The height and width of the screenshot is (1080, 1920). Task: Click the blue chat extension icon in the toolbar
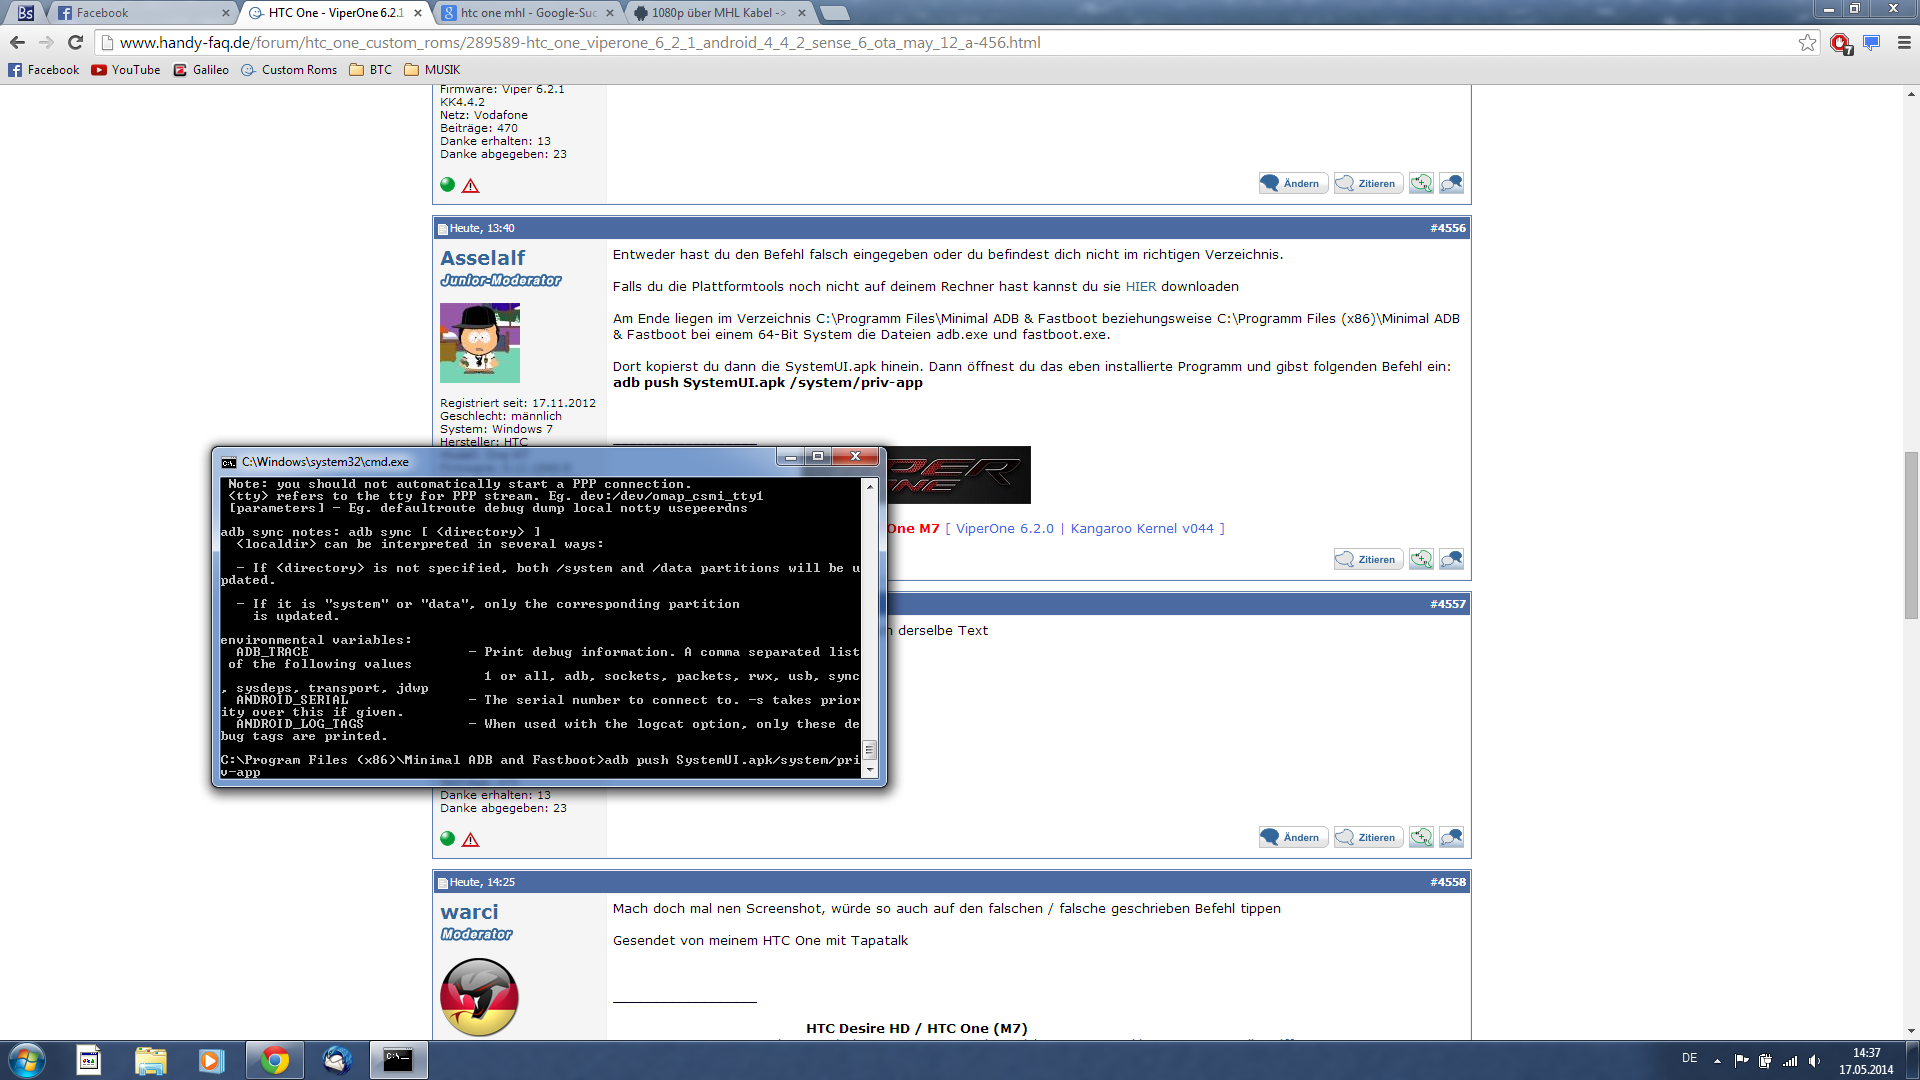tap(1872, 42)
